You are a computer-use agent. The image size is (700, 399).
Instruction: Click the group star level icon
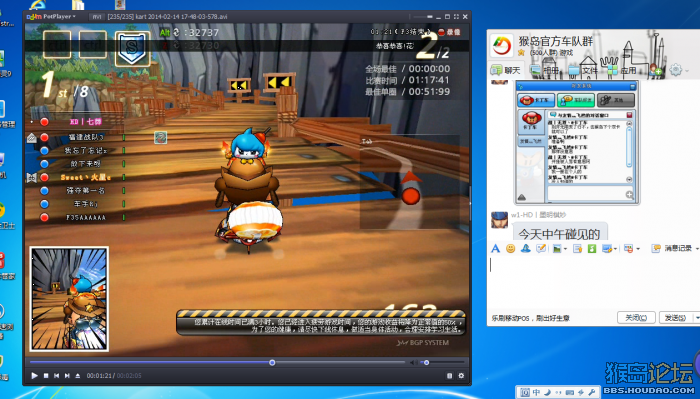click(x=521, y=53)
